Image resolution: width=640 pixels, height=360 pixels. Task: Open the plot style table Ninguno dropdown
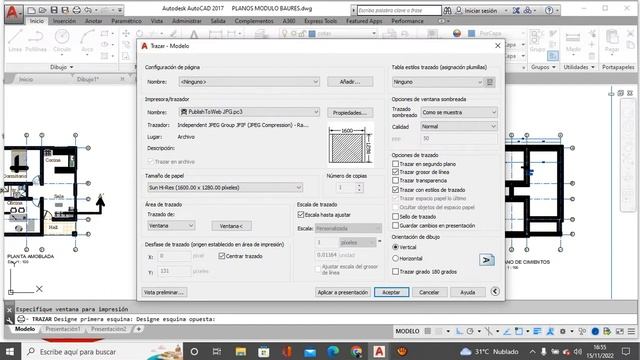(x=438, y=82)
